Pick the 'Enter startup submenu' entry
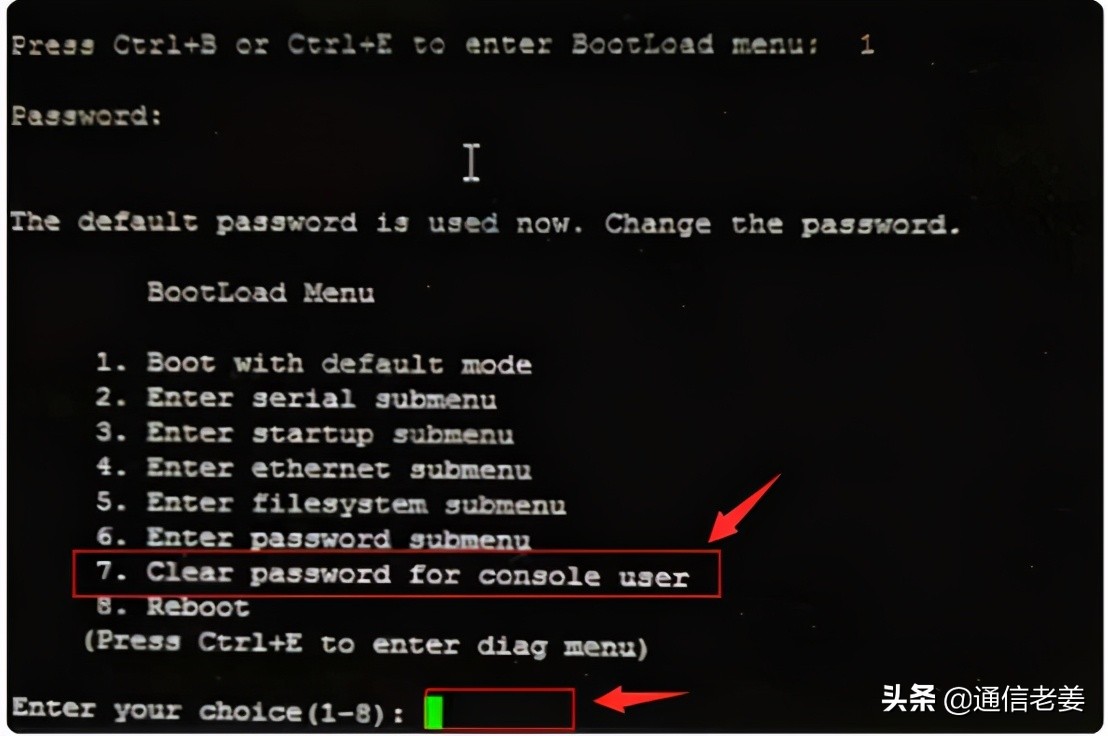The width and height of the screenshot is (1108, 736). click(305, 433)
